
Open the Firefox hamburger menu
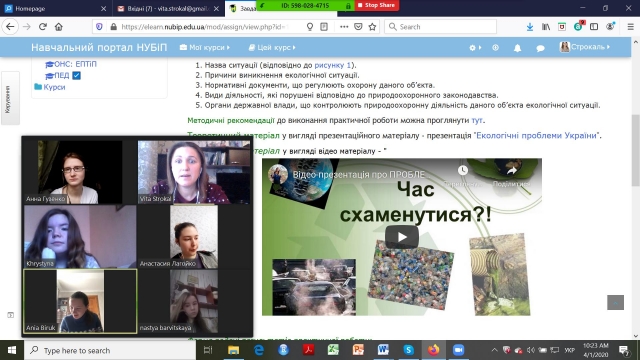point(631,27)
